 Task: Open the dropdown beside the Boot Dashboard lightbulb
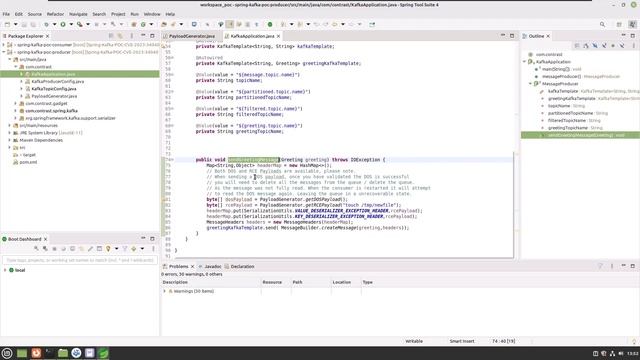pyautogui.click(x=116, y=249)
